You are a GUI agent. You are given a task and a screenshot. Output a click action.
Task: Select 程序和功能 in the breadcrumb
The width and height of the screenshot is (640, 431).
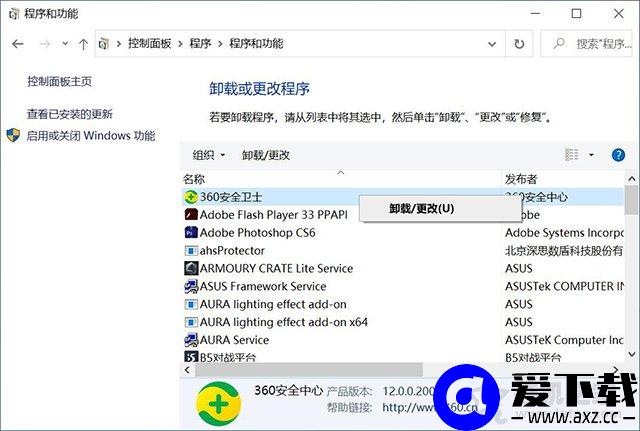pos(256,43)
